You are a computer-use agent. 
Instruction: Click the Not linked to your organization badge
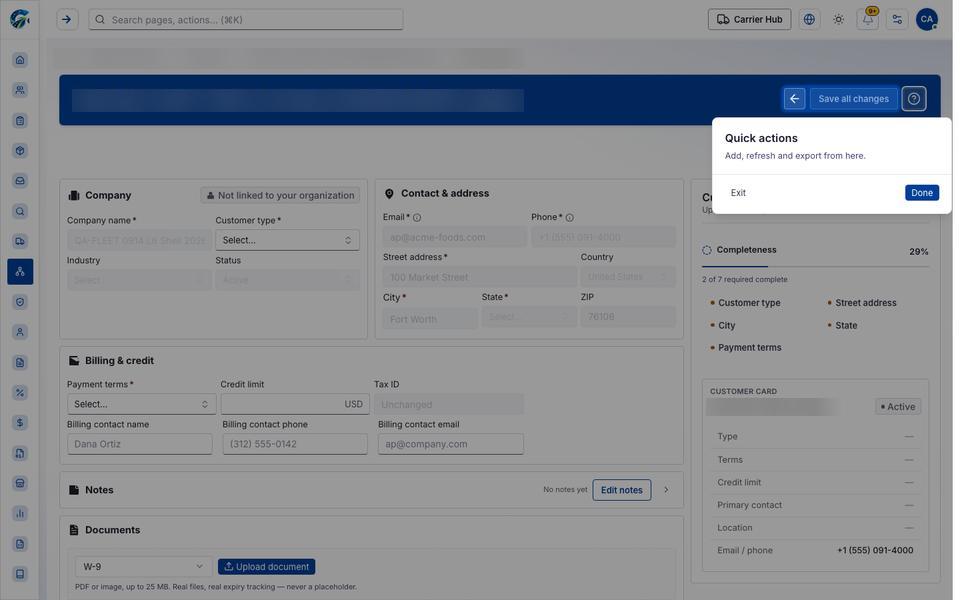point(280,195)
